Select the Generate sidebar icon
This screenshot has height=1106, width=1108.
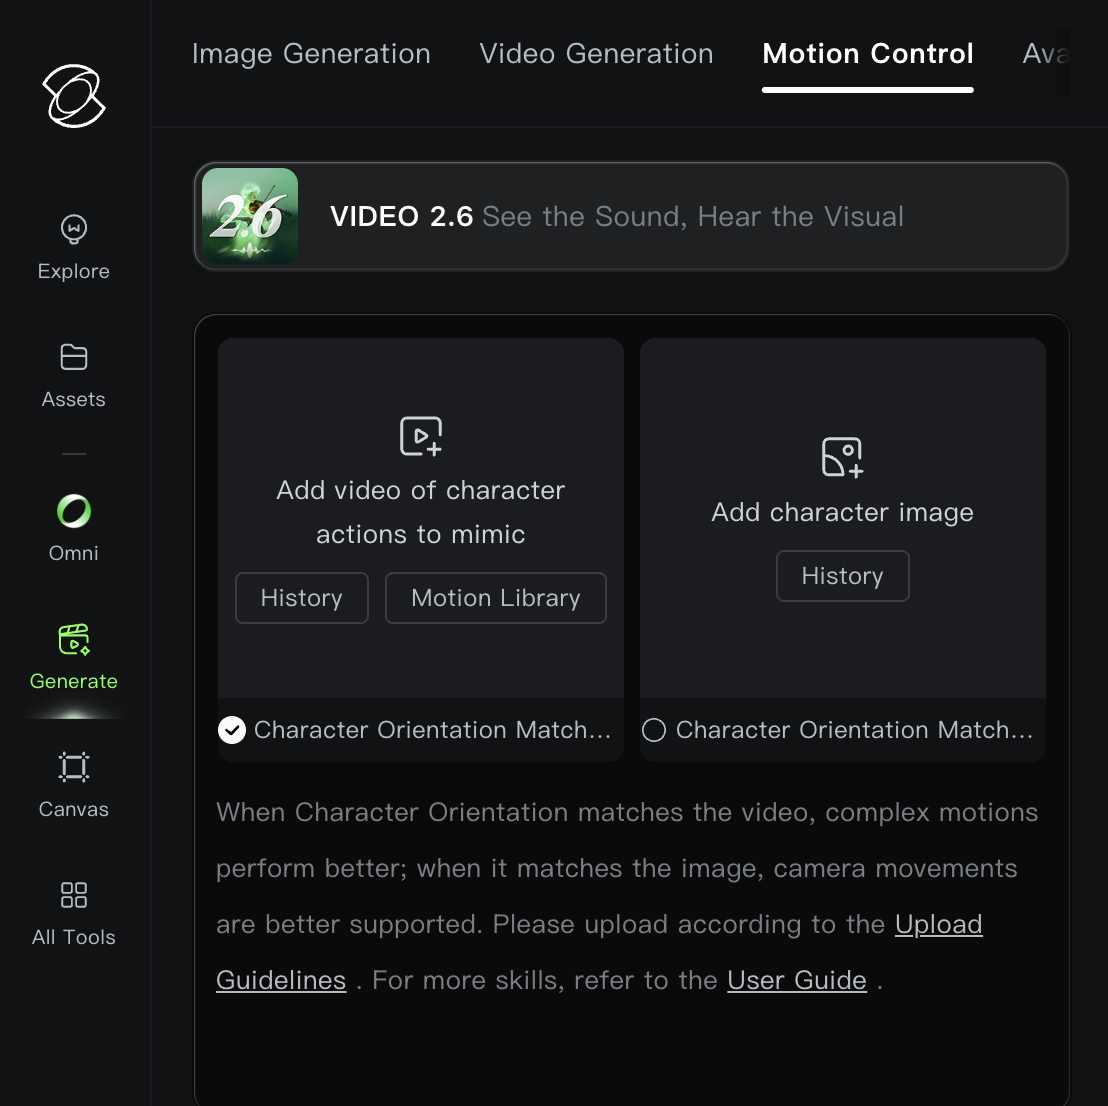click(x=74, y=655)
